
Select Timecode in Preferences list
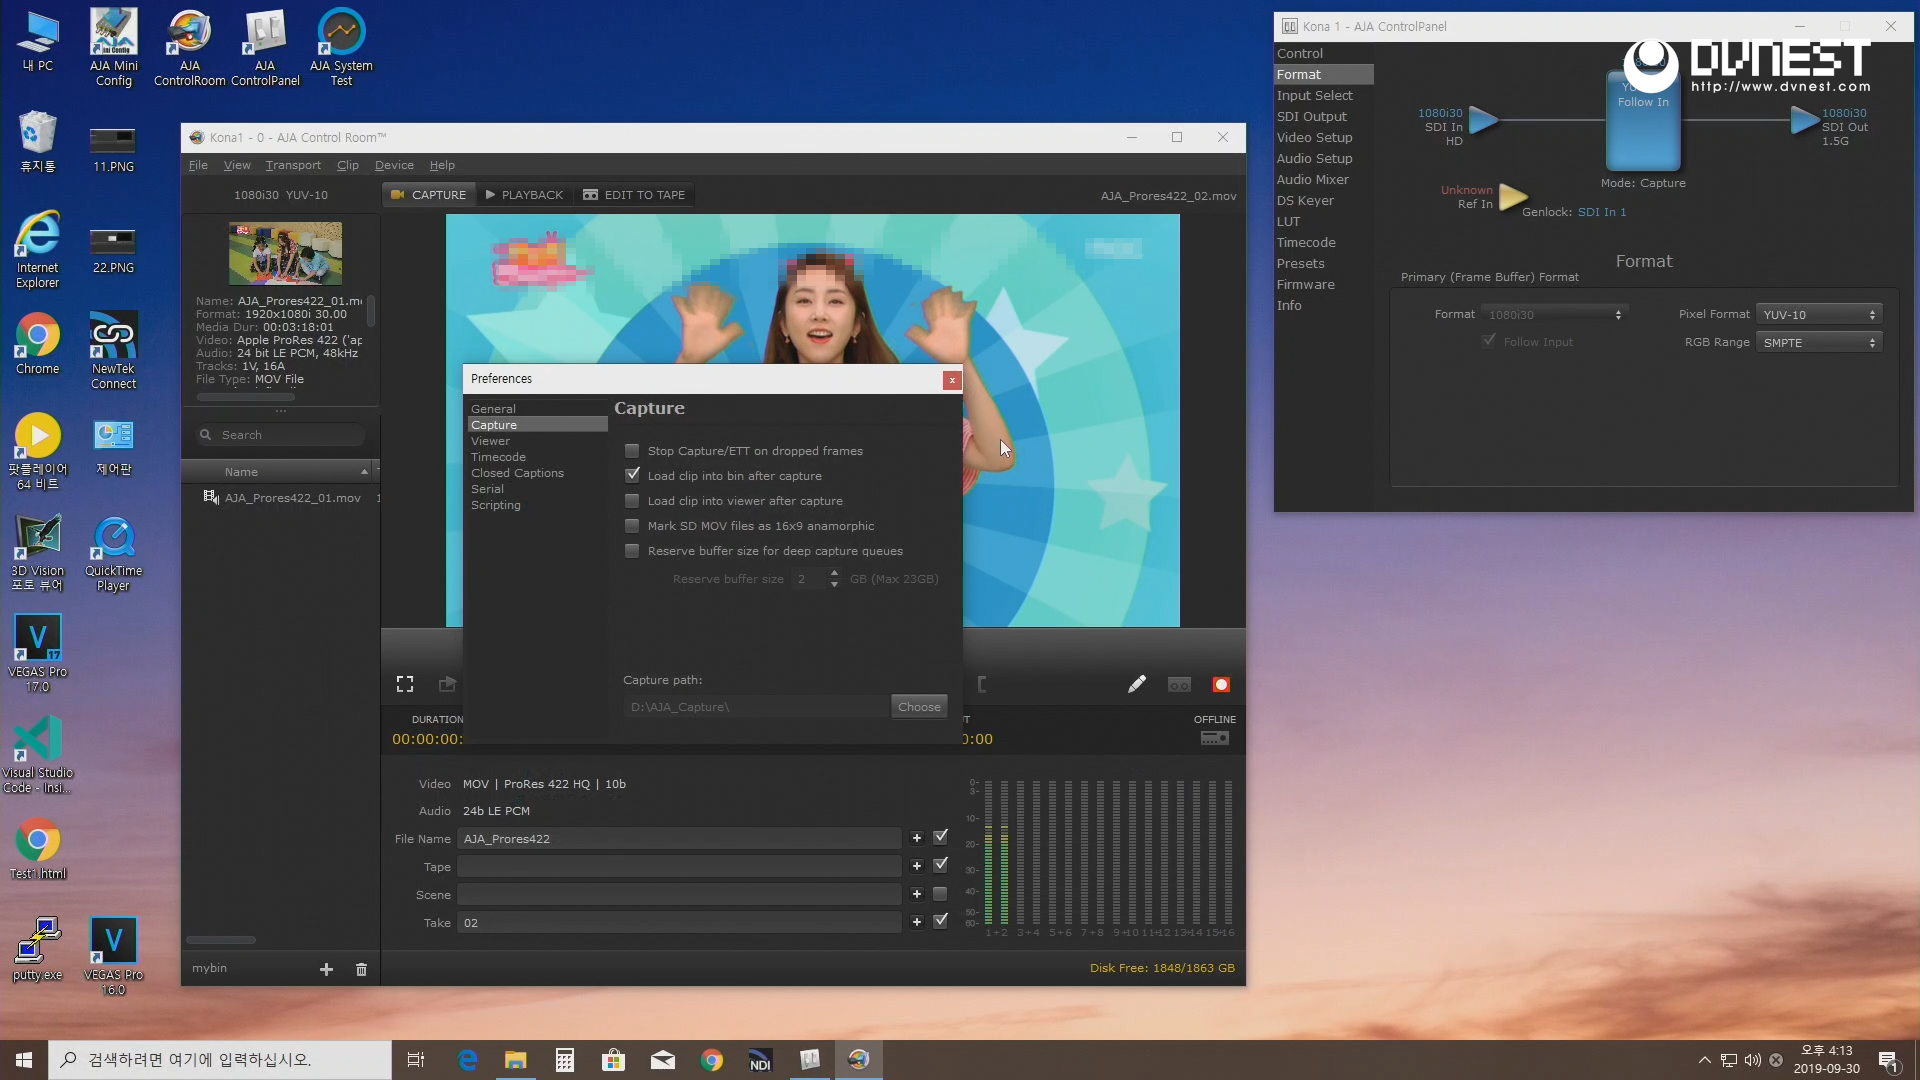(x=498, y=457)
